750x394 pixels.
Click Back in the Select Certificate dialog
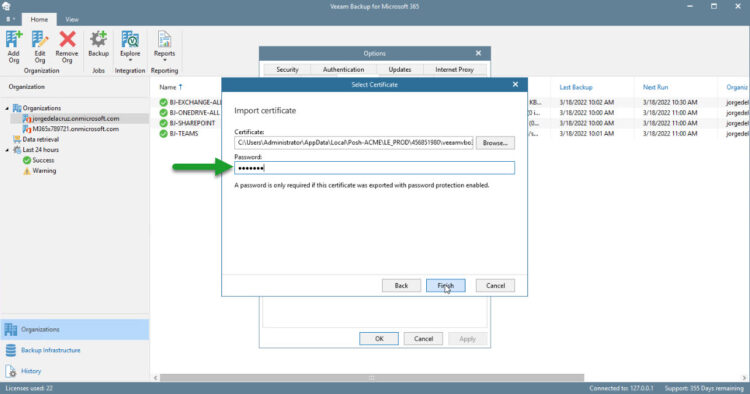[401, 285]
